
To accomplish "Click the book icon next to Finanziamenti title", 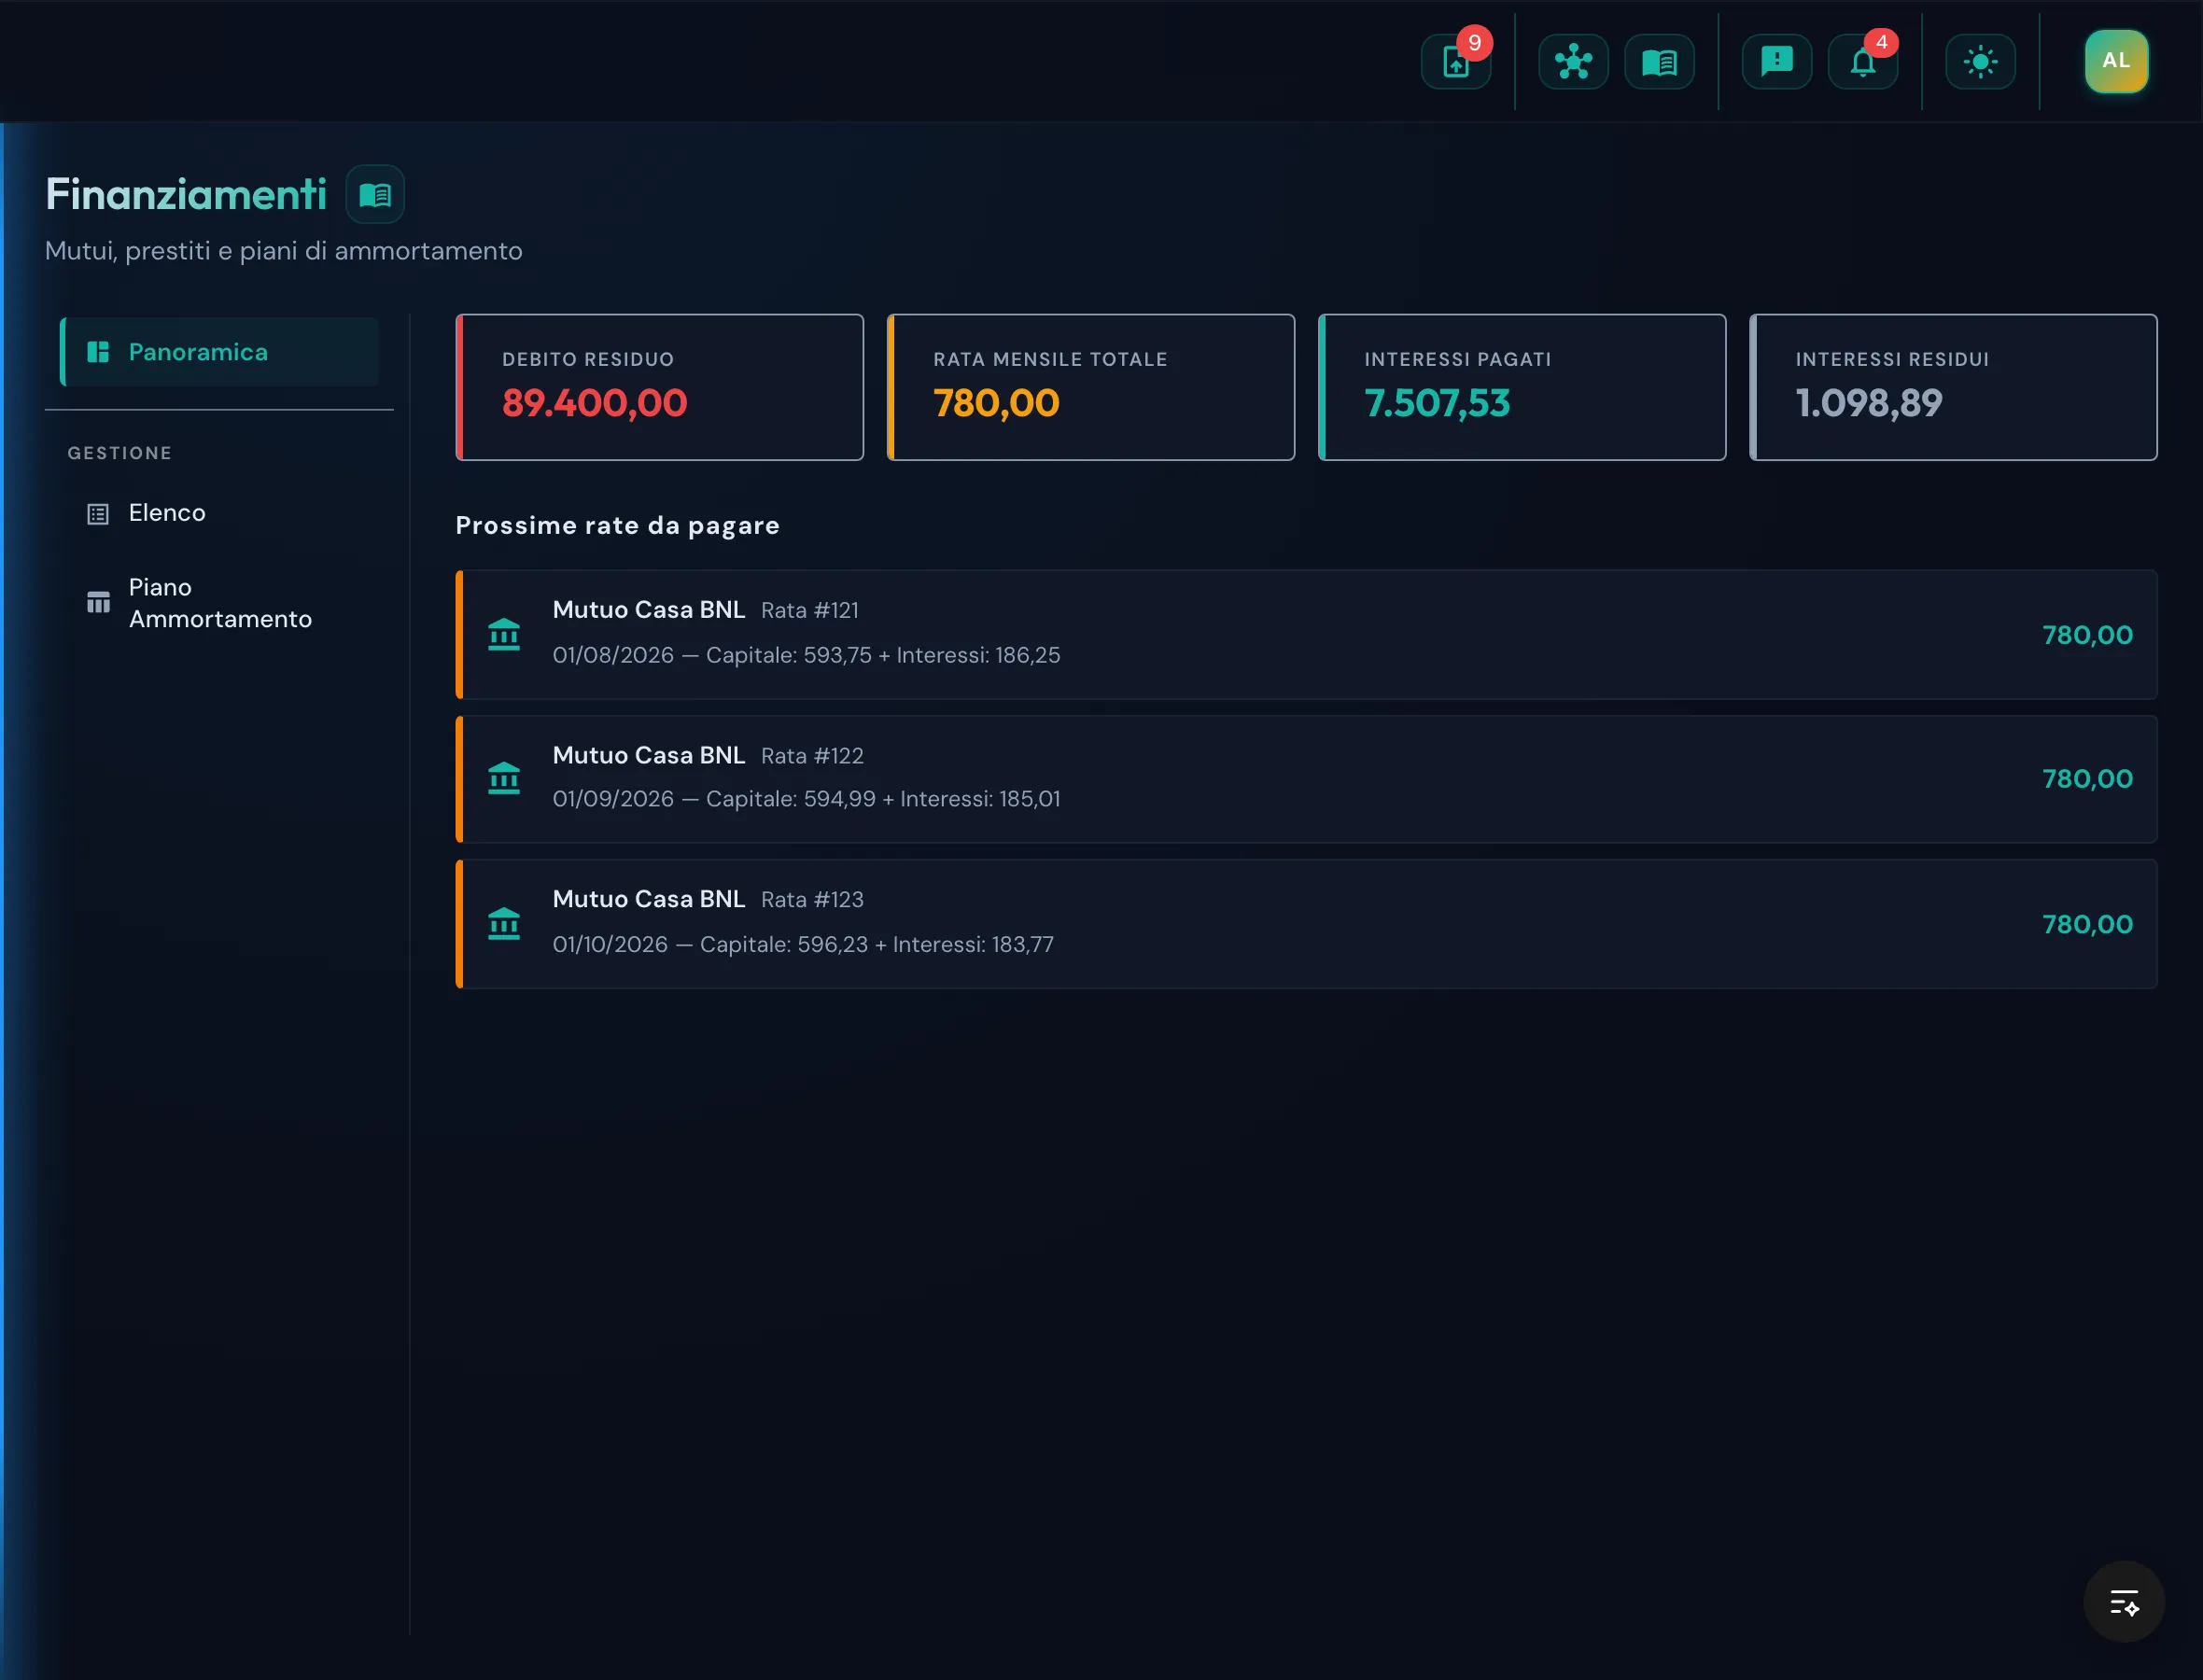I will point(375,194).
